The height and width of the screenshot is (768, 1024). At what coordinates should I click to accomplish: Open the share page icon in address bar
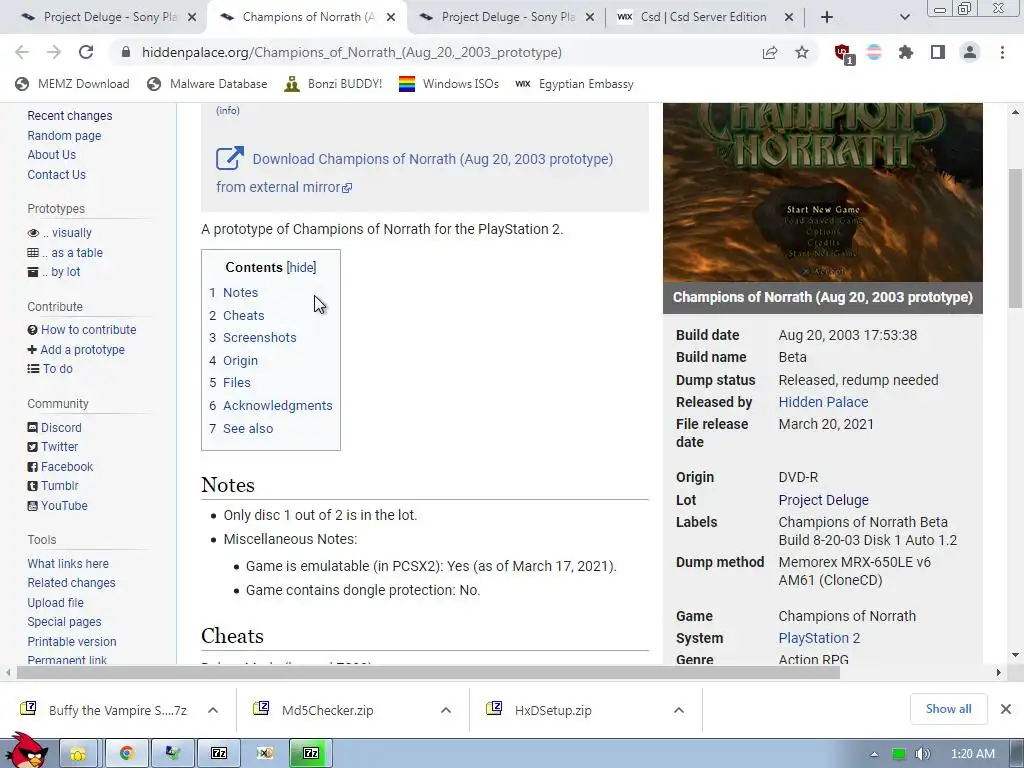point(770,52)
